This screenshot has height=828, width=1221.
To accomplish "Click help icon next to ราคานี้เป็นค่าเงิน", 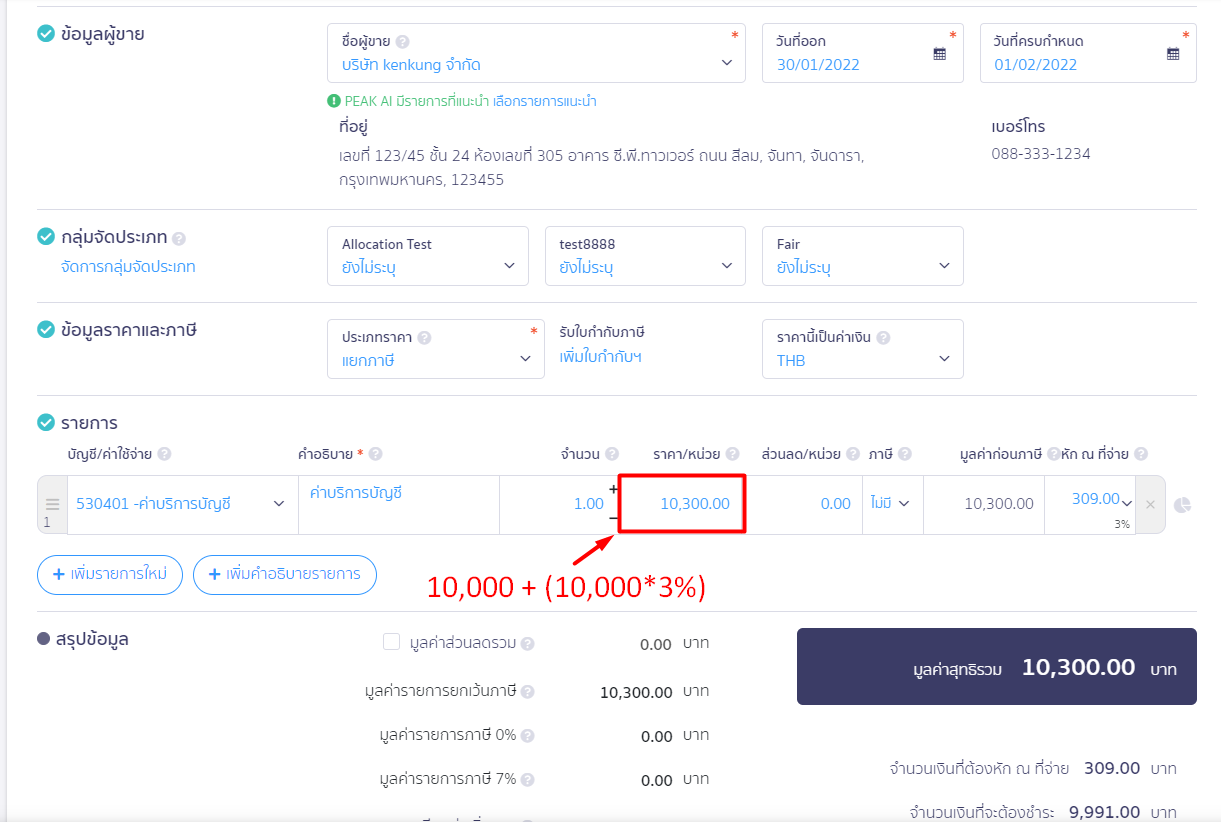I will (884, 338).
